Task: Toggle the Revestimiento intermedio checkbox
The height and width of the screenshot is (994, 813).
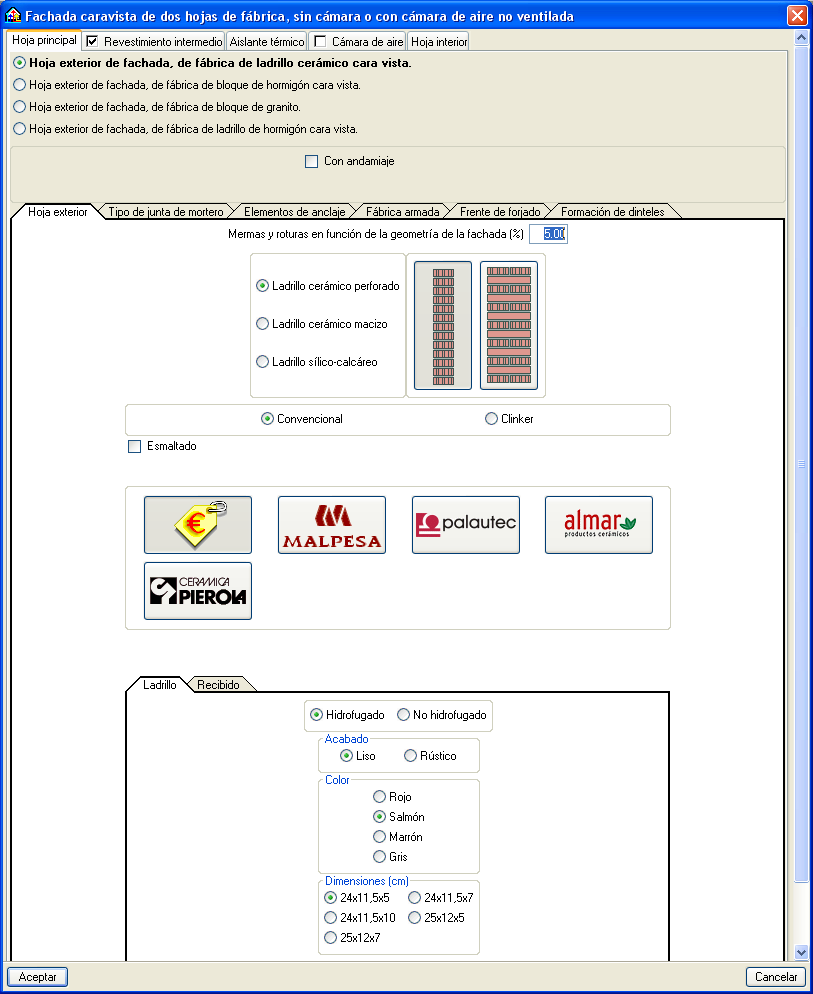Action: coord(92,42)
